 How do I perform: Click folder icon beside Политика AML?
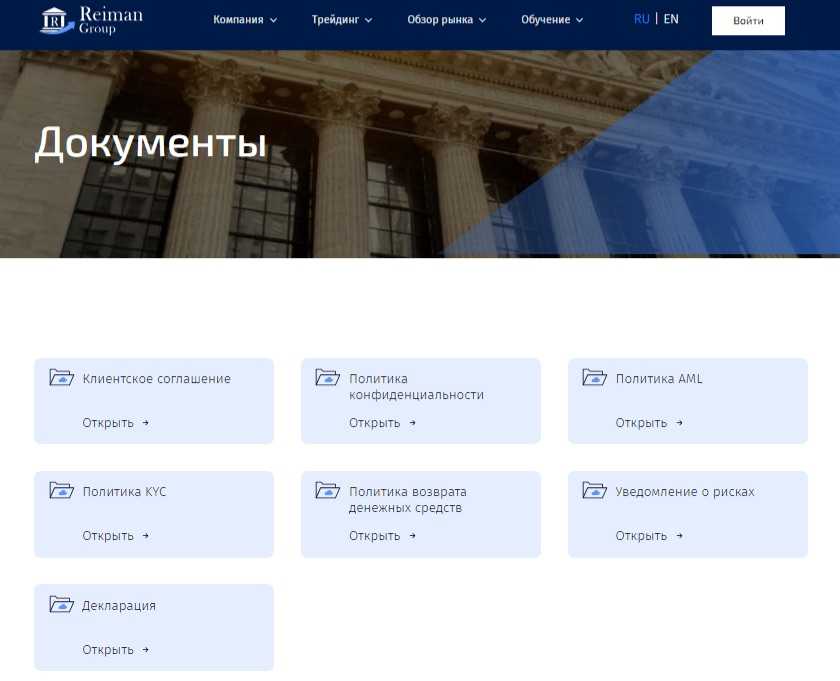[x=595, y=378]
